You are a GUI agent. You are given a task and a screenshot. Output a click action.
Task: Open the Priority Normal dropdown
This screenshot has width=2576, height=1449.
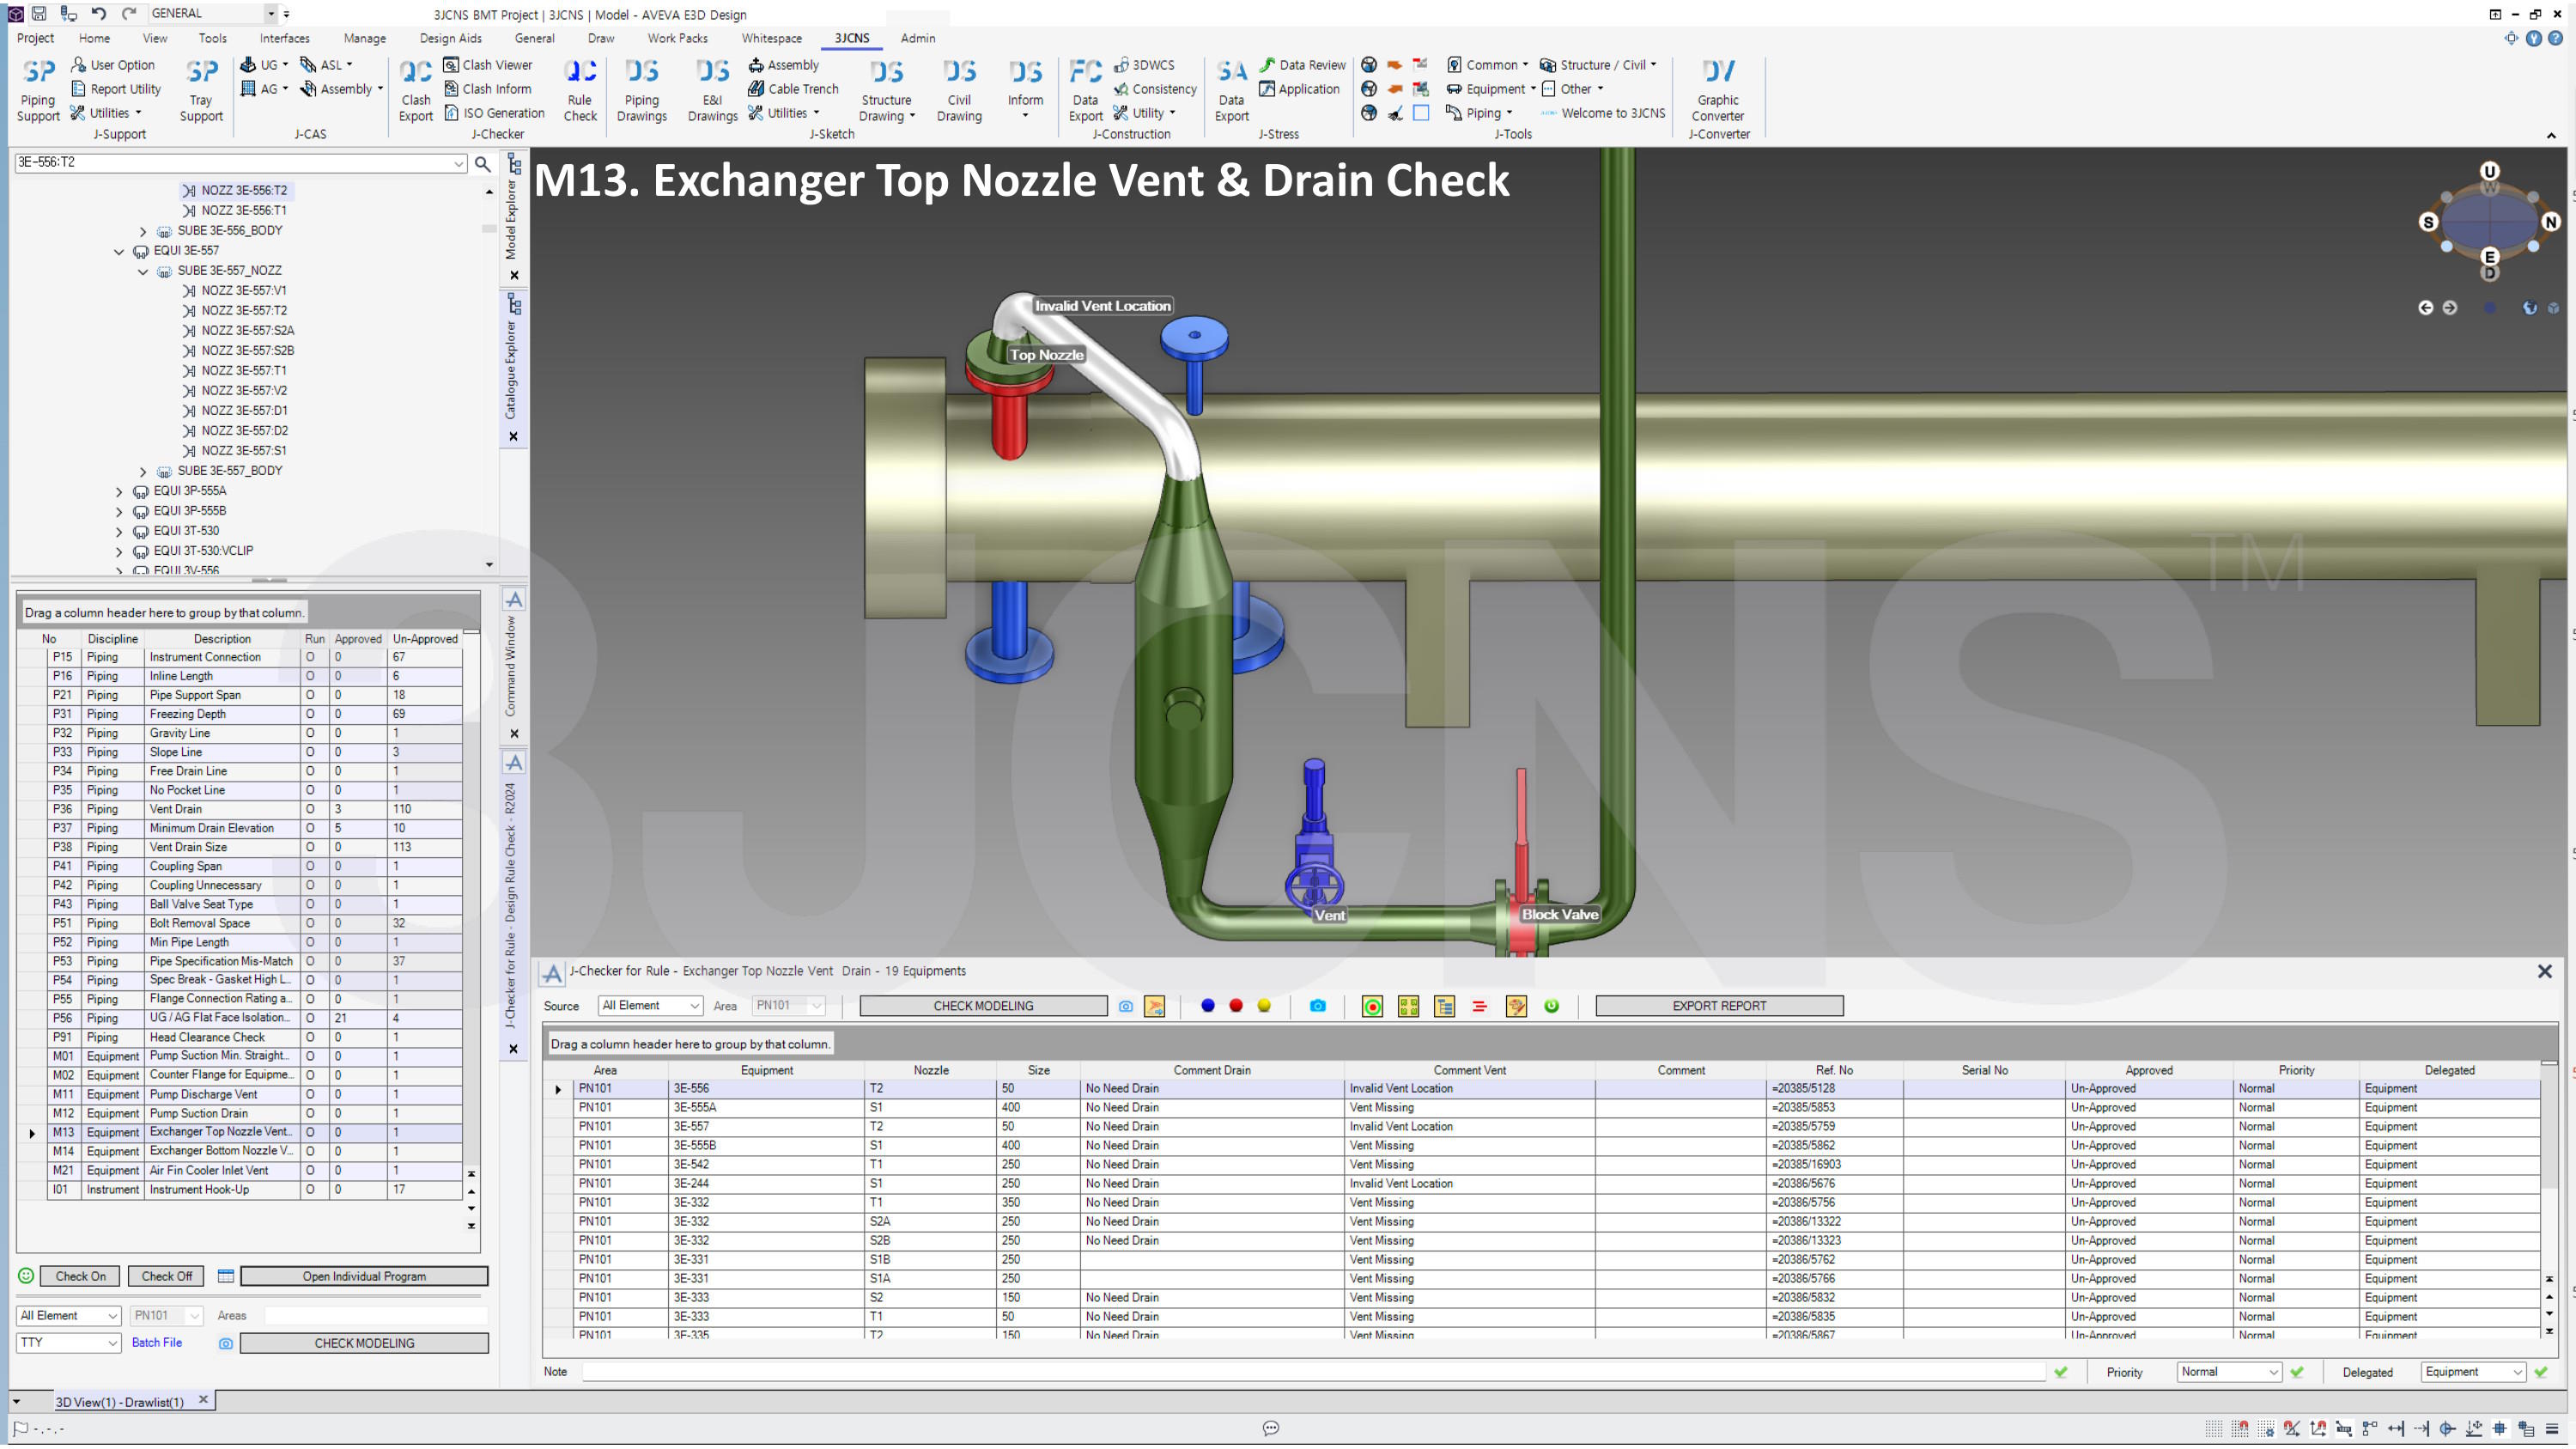pos(2228,1373)
